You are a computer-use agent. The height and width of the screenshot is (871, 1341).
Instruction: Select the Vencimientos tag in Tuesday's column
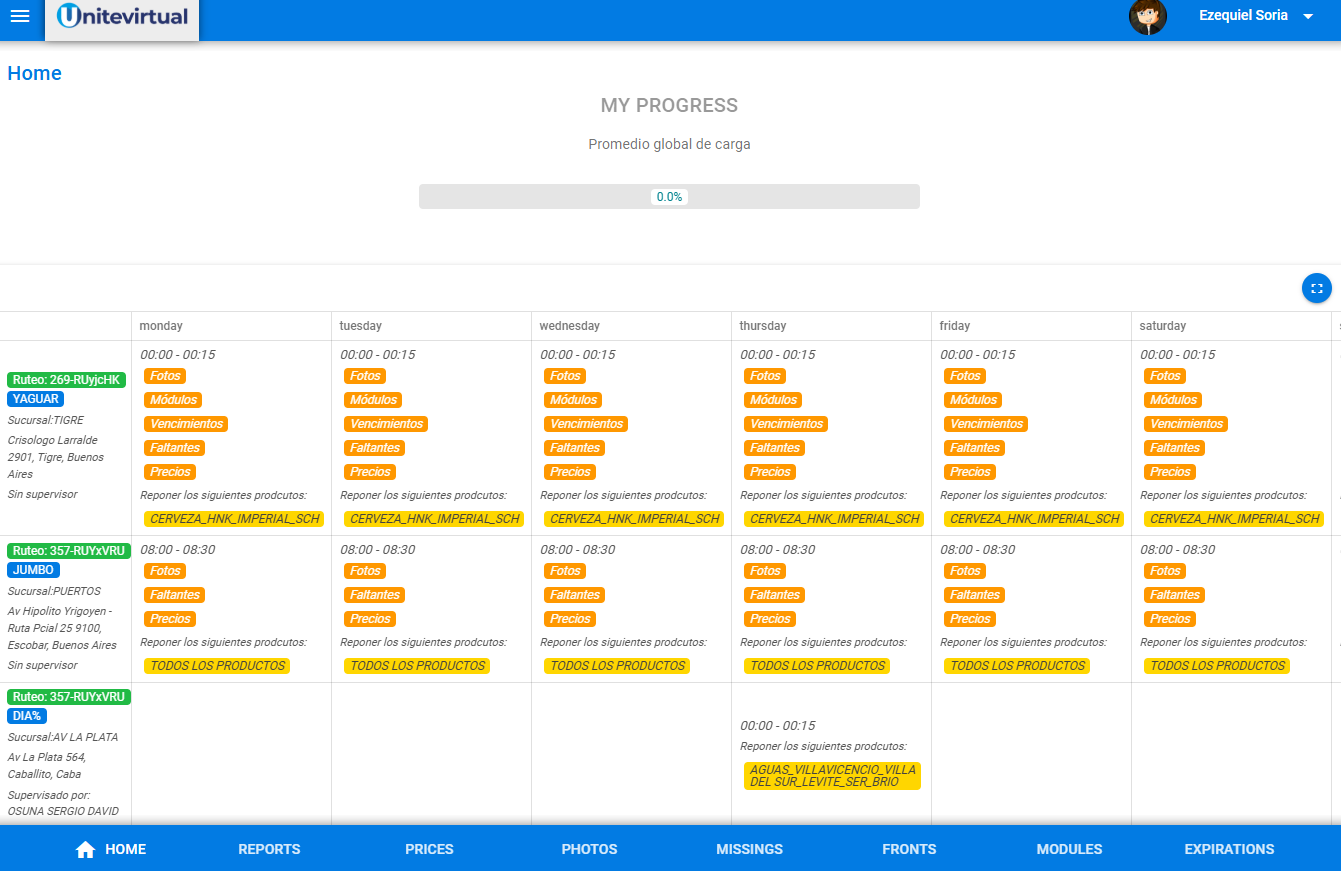386,423
